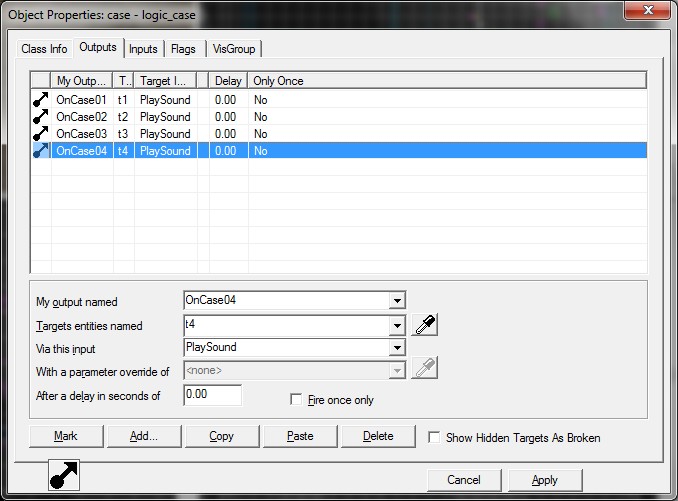Copy the selected output
The image size is (678, 501).
coord(222,436)
